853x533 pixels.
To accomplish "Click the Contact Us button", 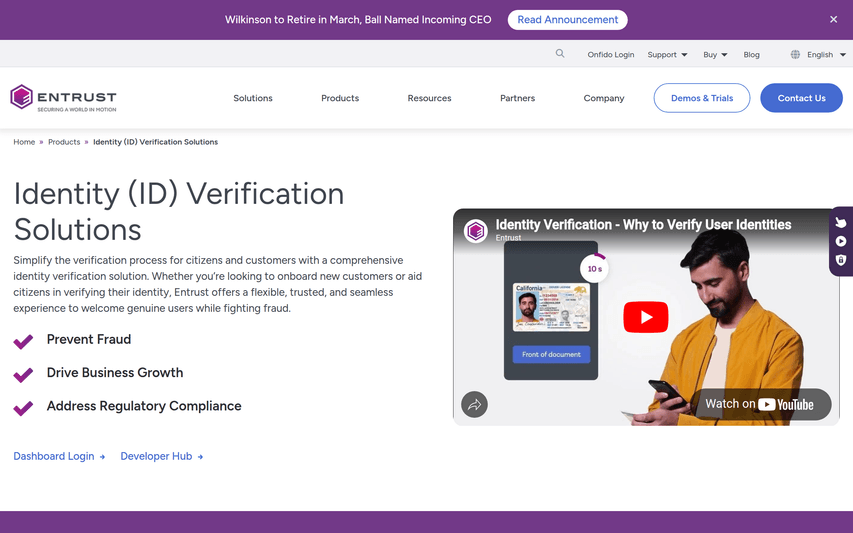I will coord(801,98).
